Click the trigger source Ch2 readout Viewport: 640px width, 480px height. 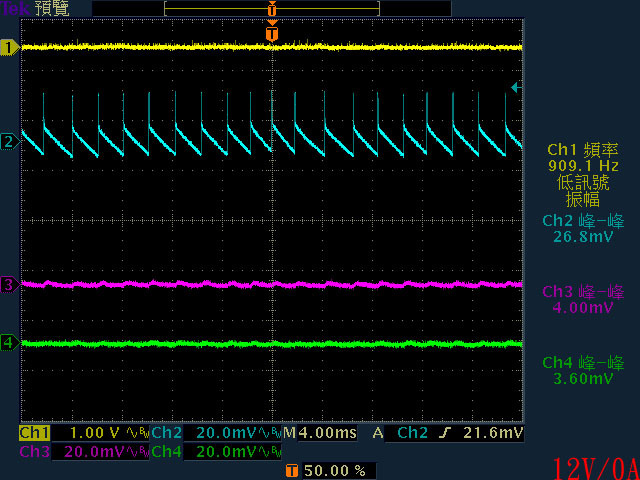pos(412,433)
